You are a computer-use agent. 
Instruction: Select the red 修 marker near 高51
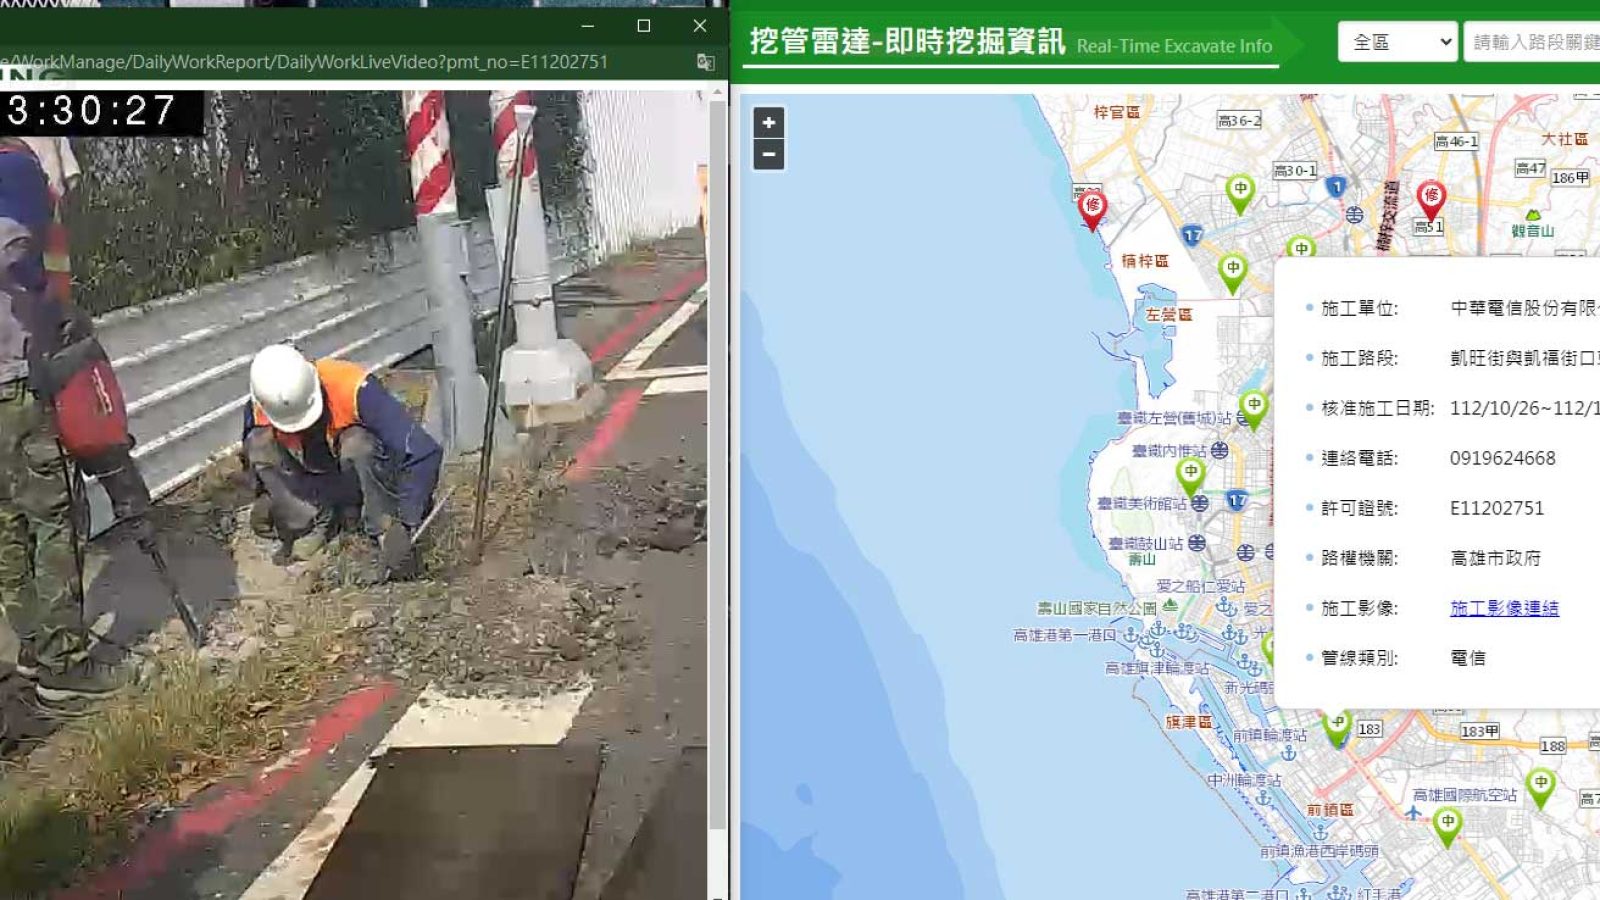tap(1430, 198)
